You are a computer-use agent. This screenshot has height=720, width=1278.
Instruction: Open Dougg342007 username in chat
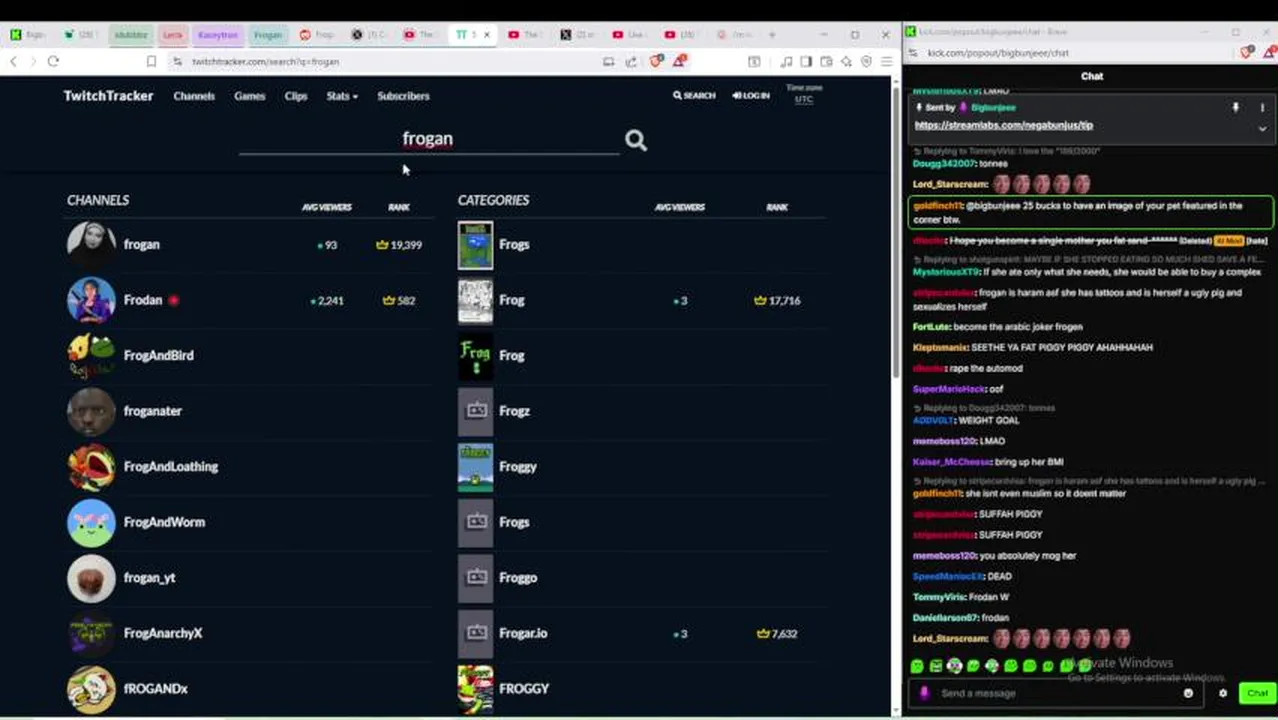(x=943, y=163)
